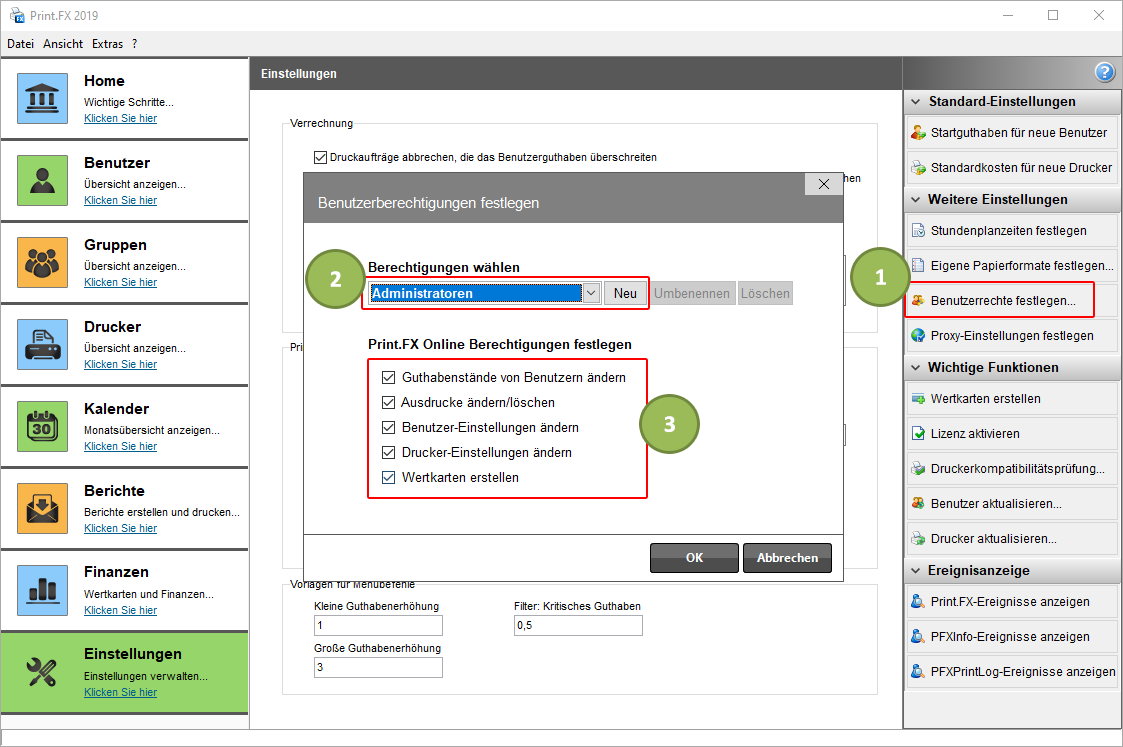Viewport: 1123px width, 747px height.
Task: Follow Klicken Sie hier link under Drucker
Action: (x=120, y=365)
